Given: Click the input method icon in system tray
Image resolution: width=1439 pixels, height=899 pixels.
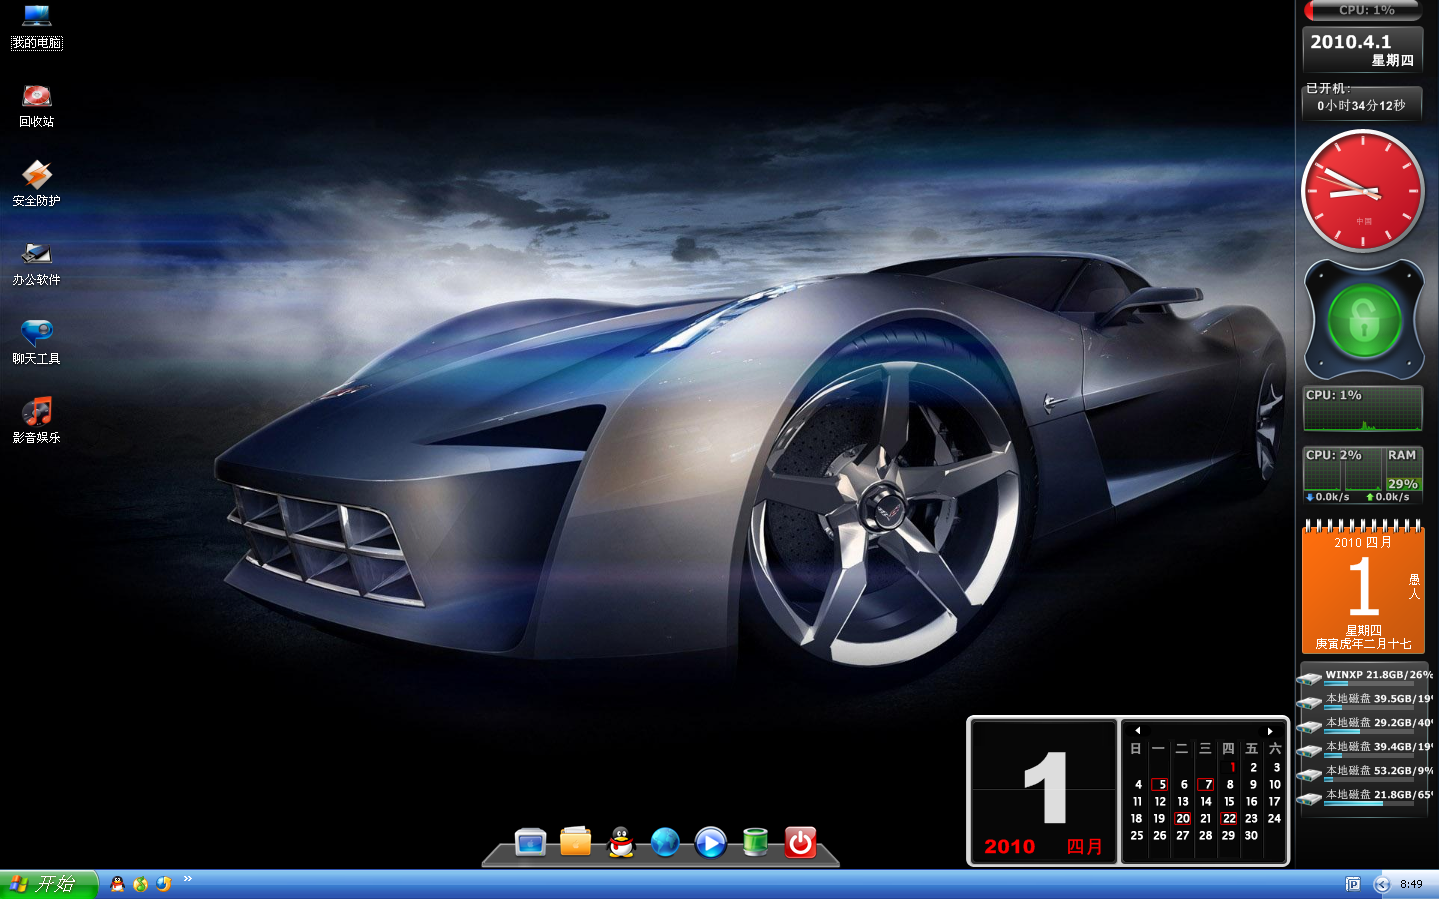Looking at the screenshot, I should [x=1353, y=884].
